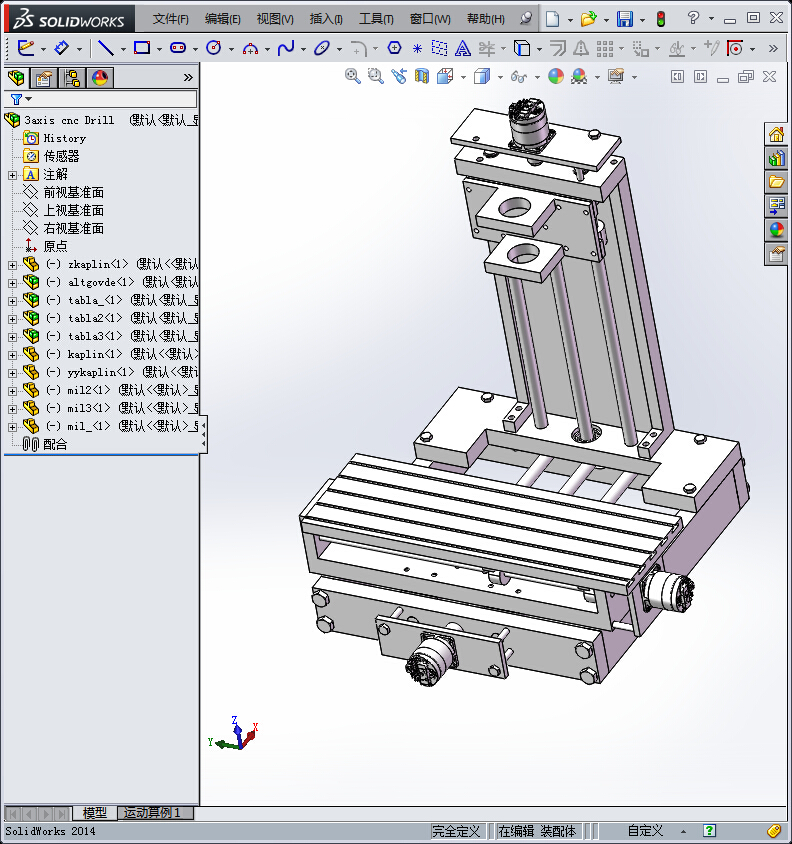Open the 帮助(H) menu
Screen dimensions: 792x844
[486, 19]
